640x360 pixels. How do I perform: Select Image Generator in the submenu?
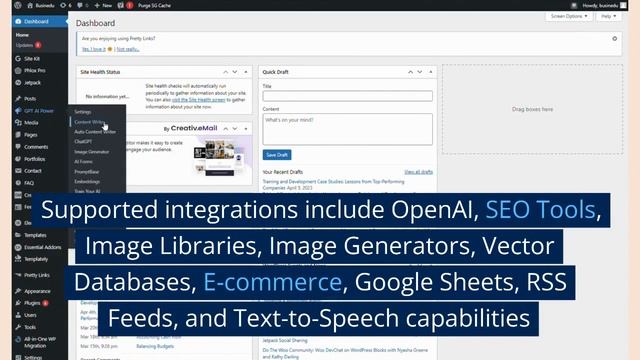pos(92,152)
